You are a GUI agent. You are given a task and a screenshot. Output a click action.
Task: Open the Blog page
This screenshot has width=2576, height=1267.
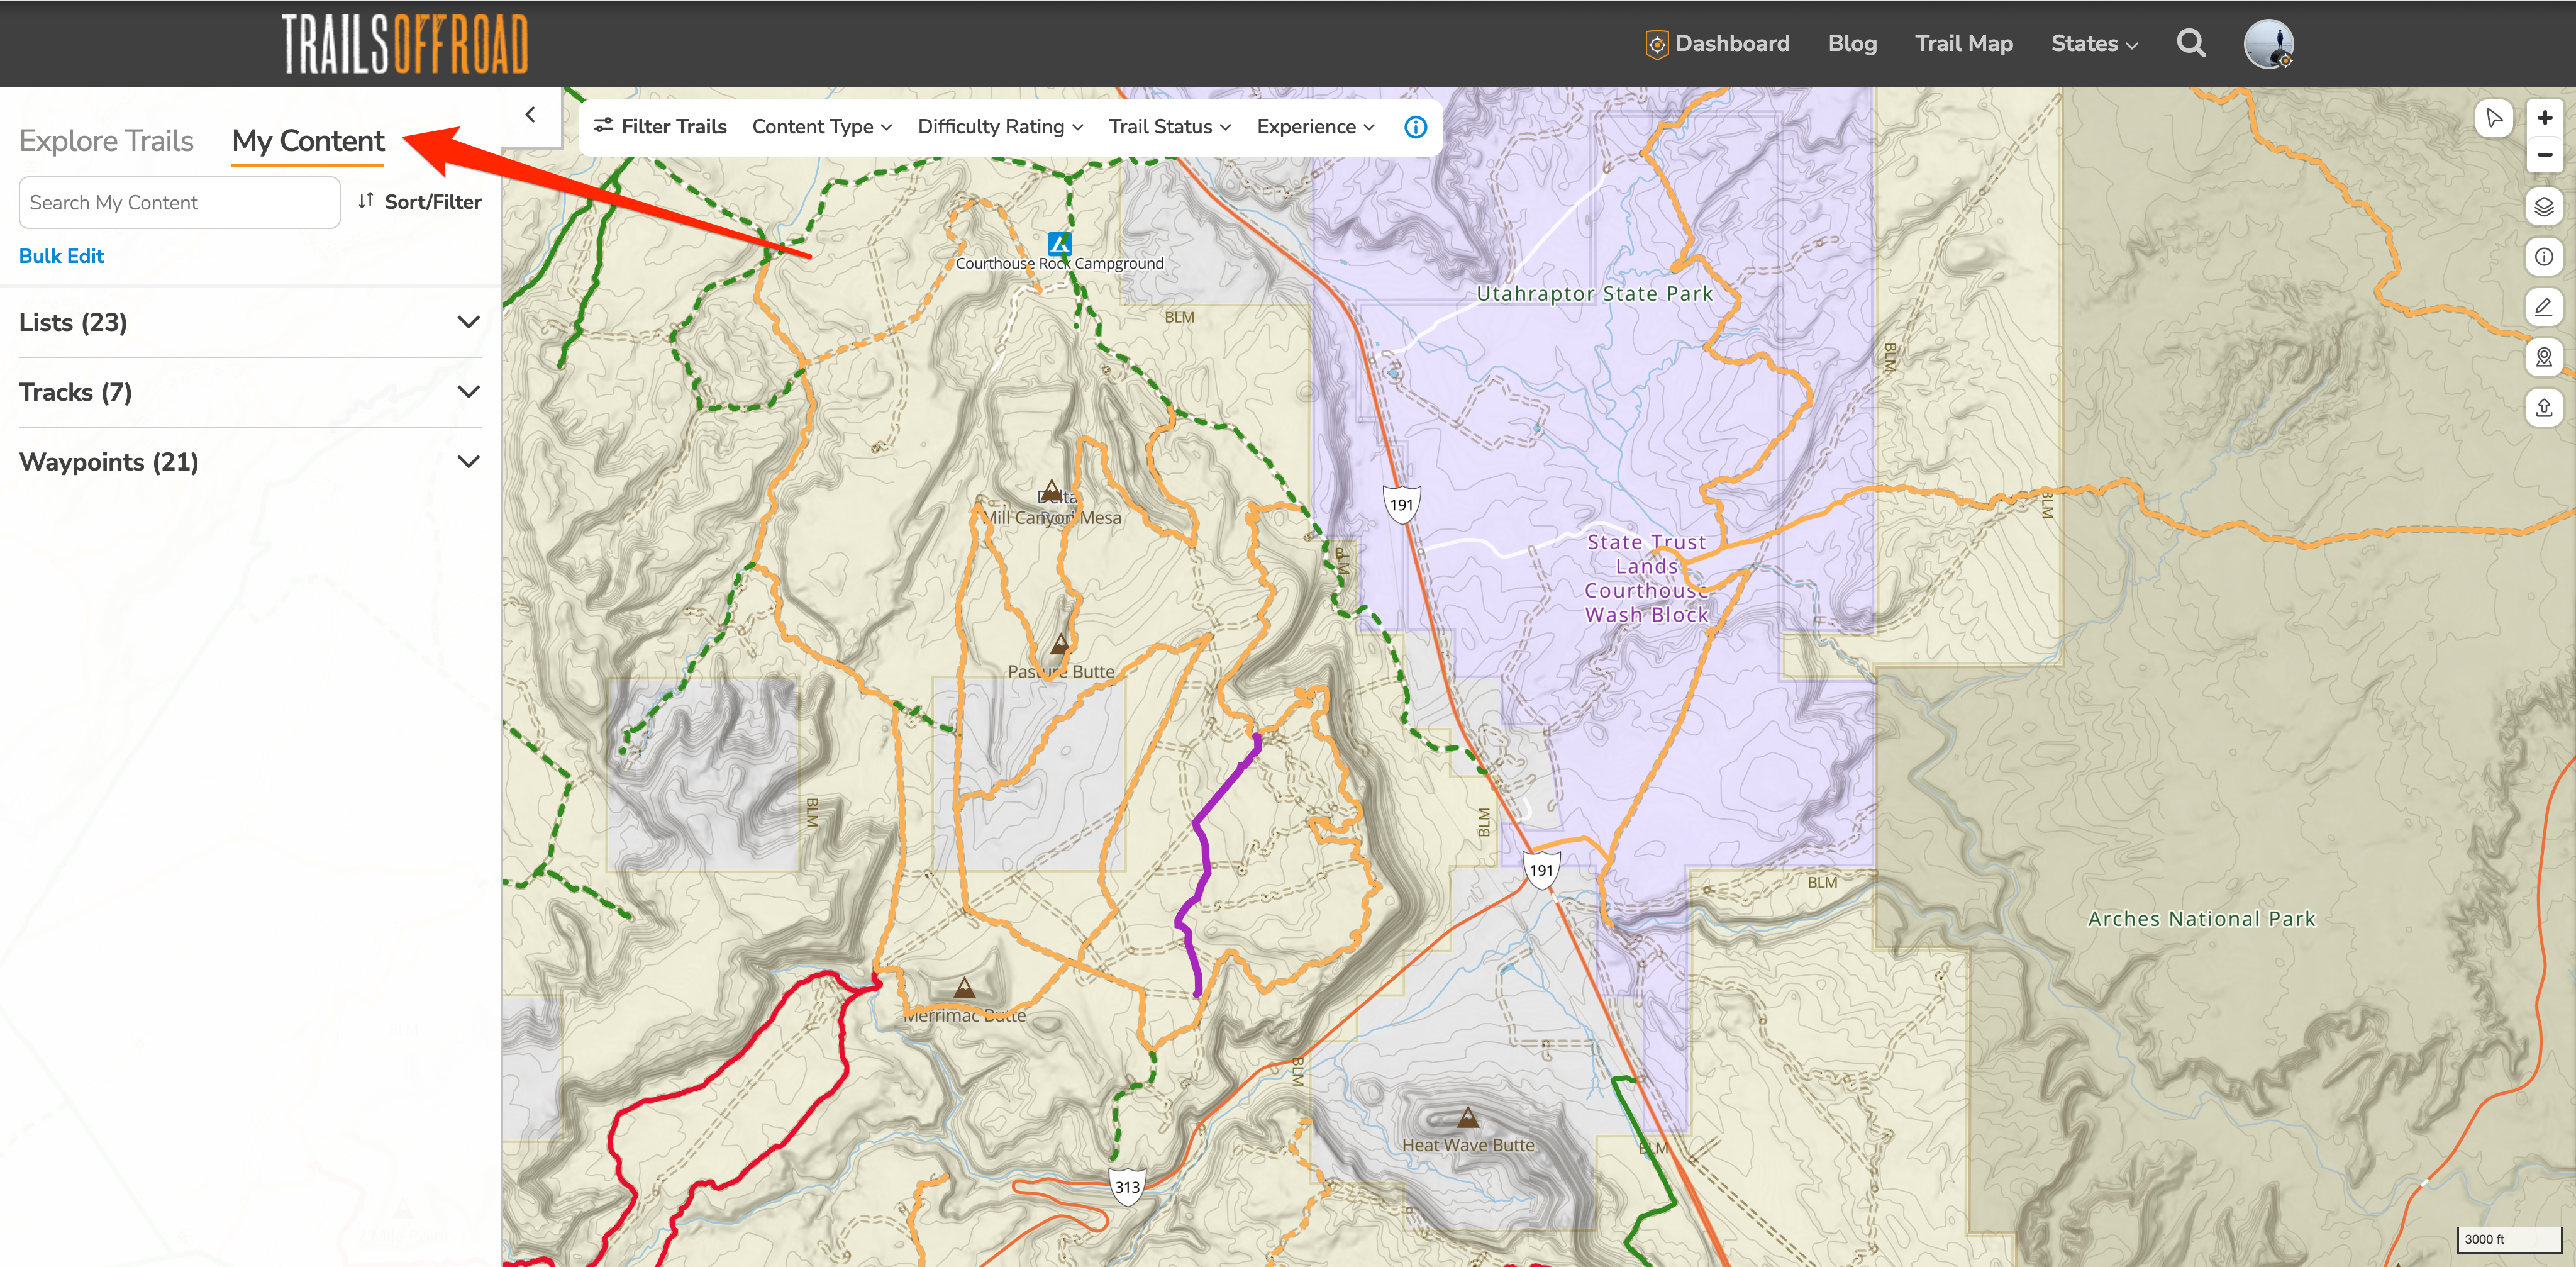[1852, 44]
